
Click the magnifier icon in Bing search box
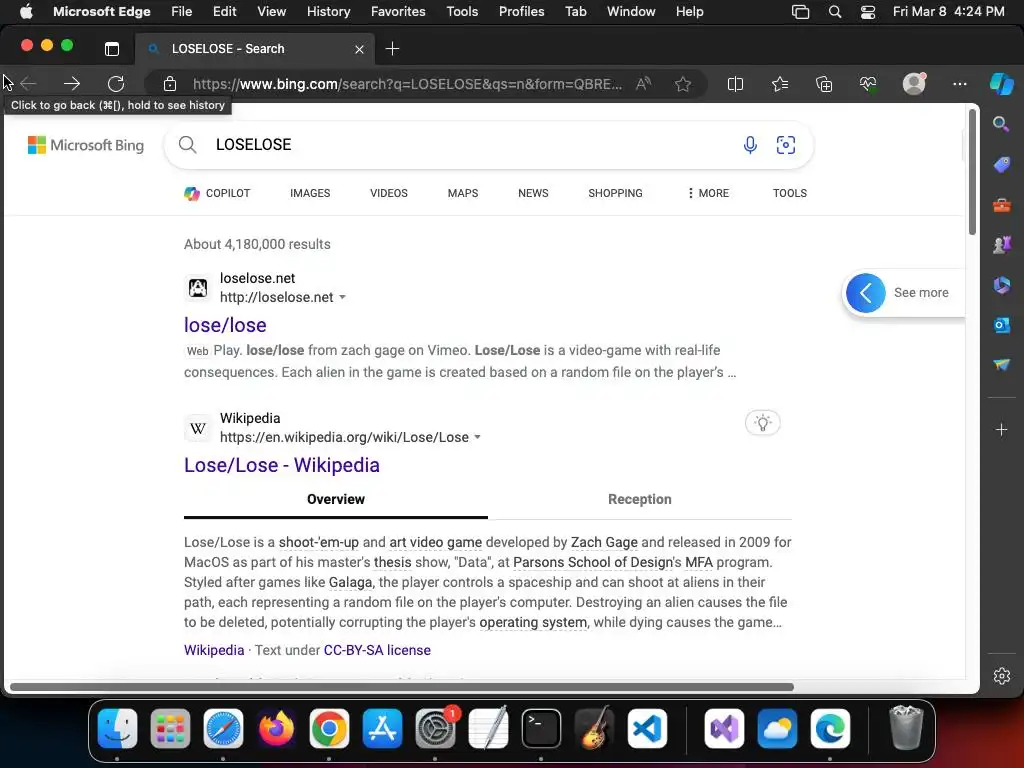(187, 145)
